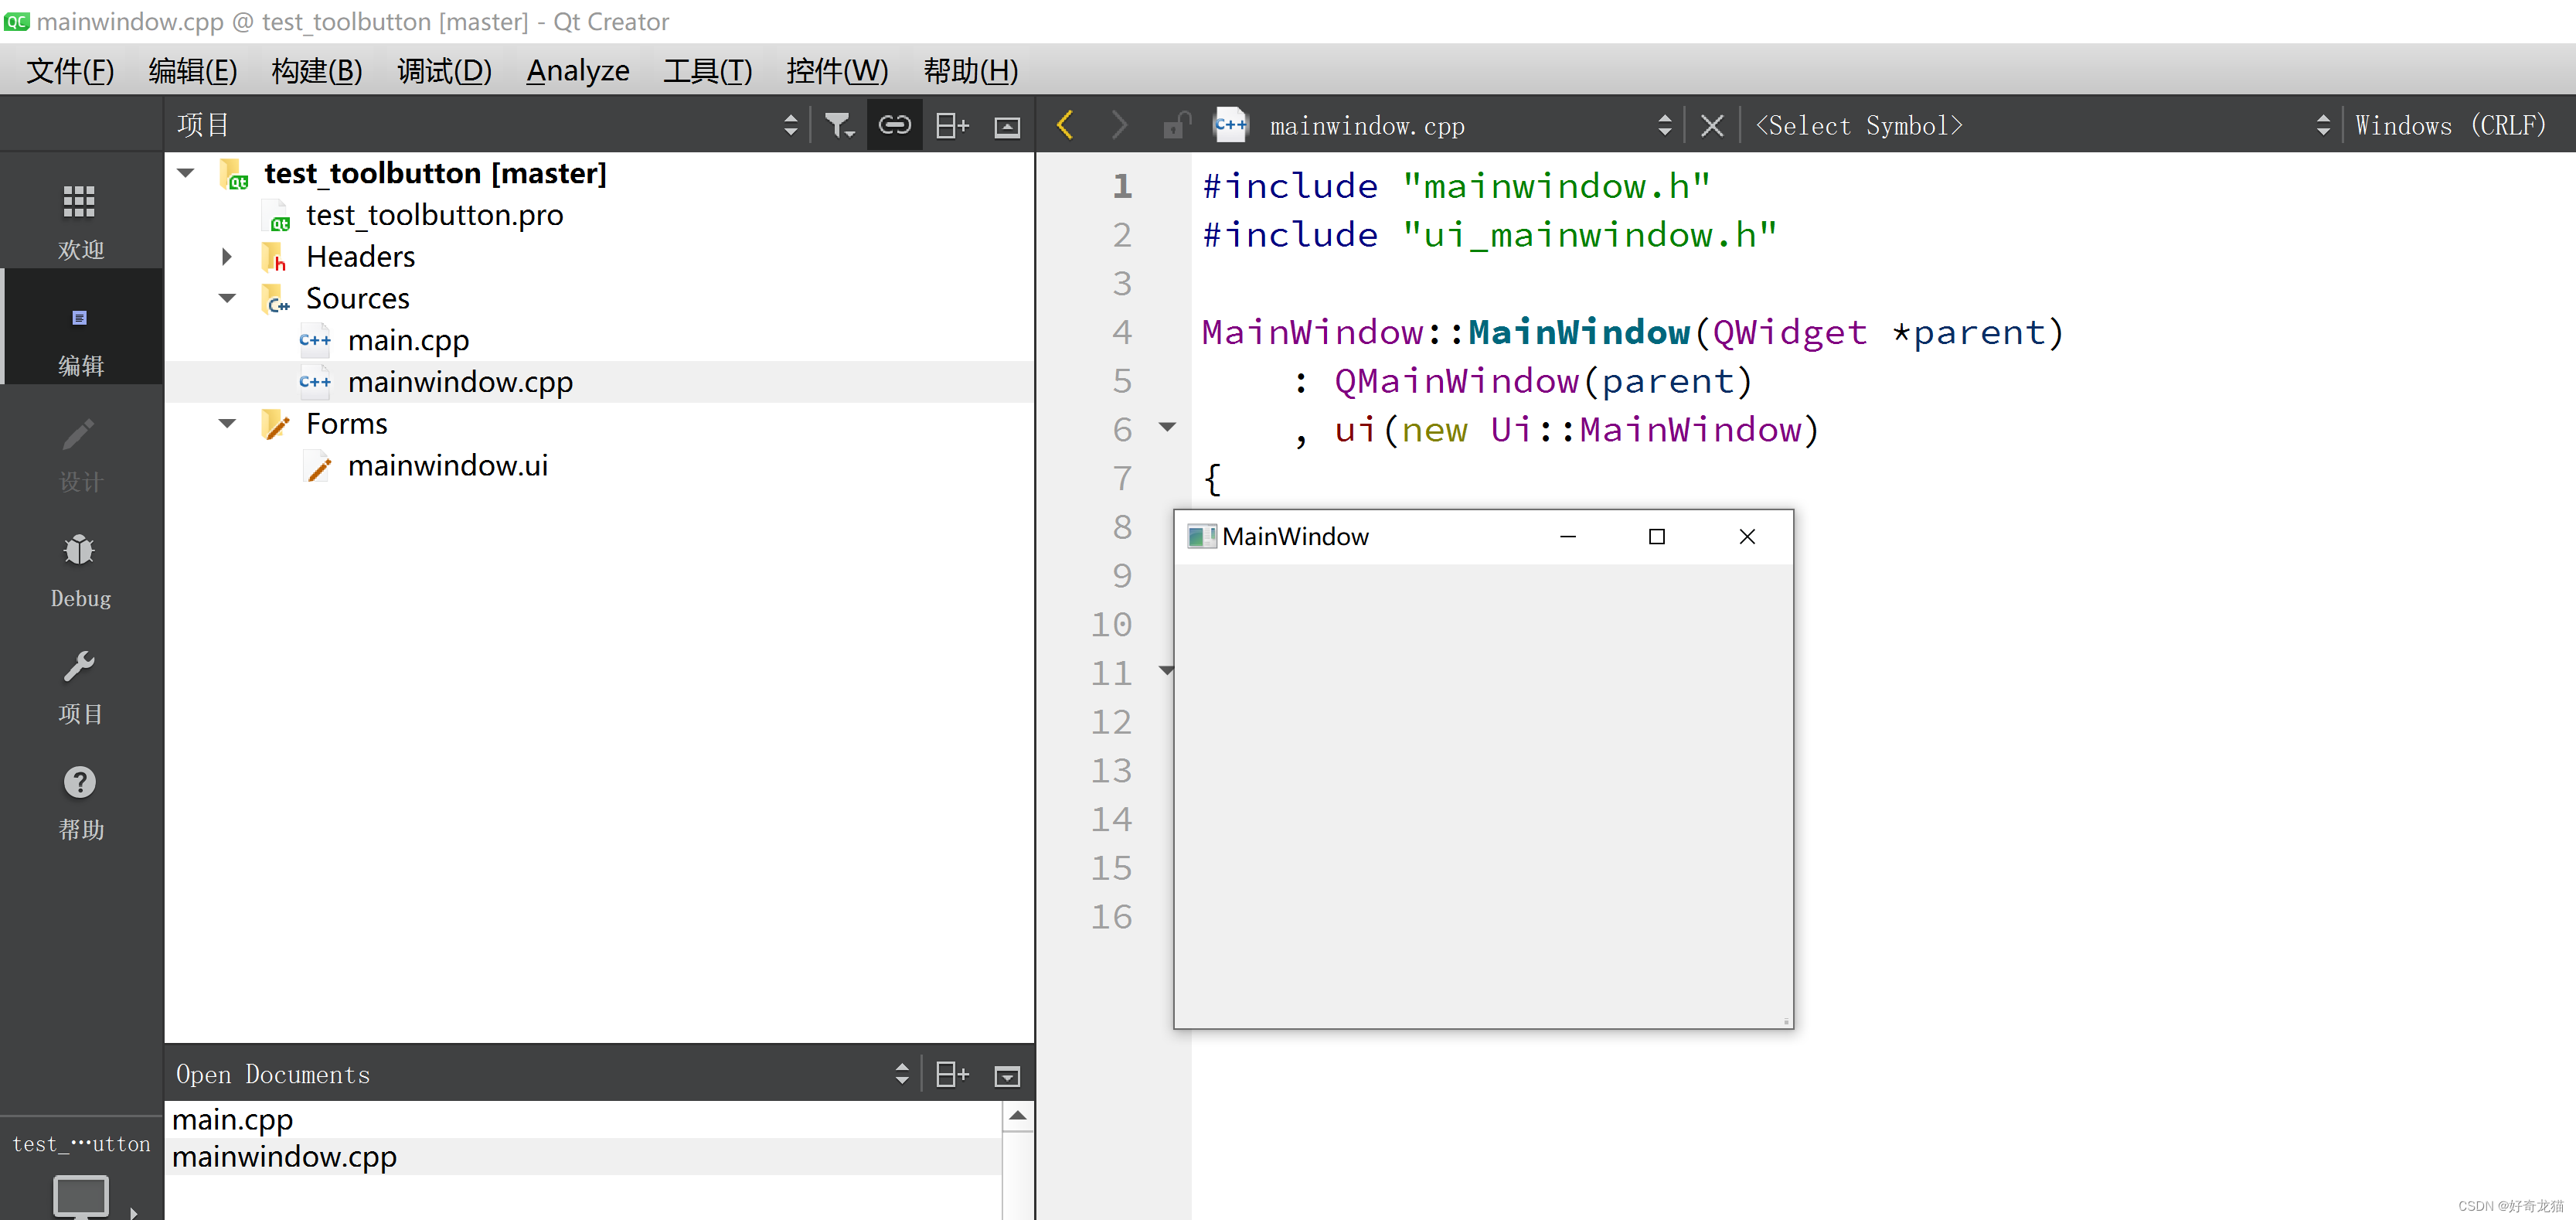This screenshot has height=1220, width=2576.
Task: Click the QWidget type in constructor signature
Action: coord(1789,332)
